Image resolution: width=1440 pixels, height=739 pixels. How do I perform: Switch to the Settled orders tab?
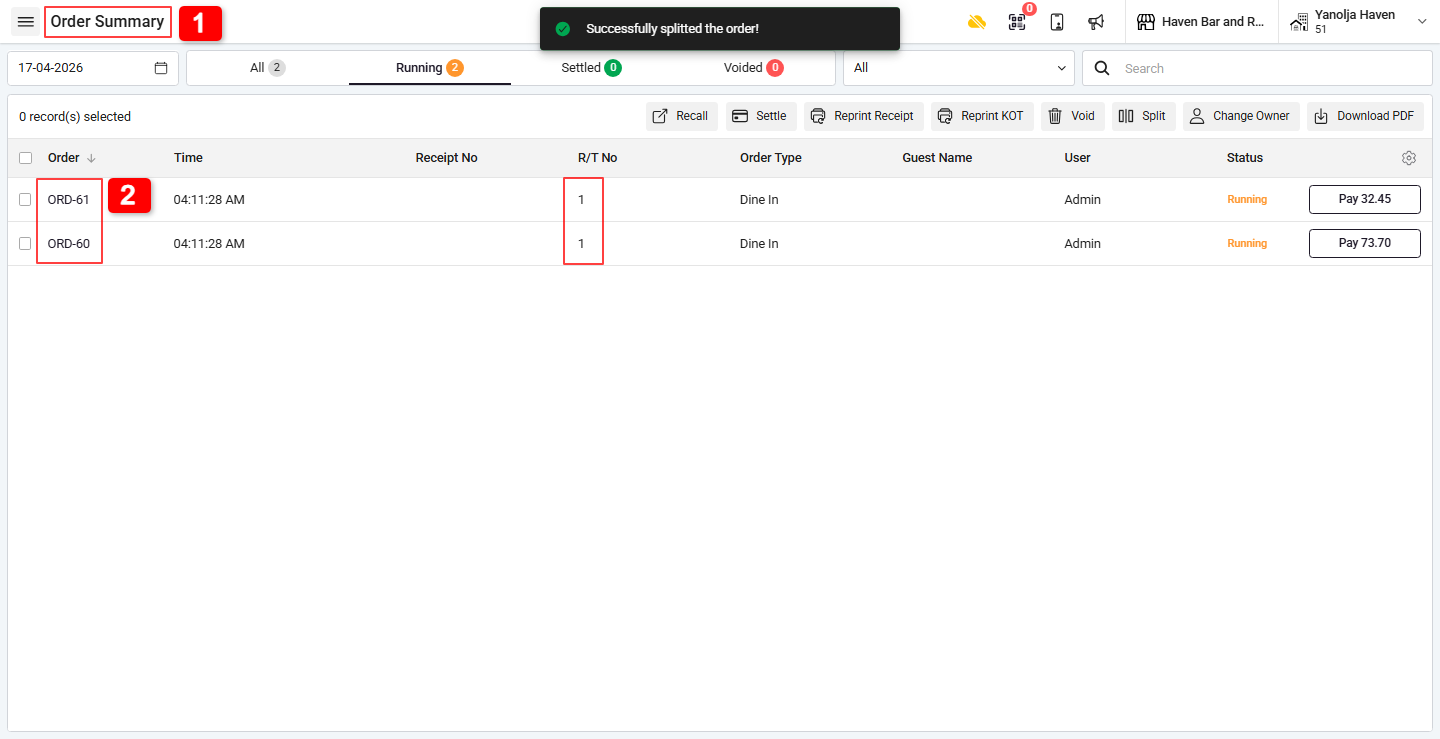pos(591,68)
